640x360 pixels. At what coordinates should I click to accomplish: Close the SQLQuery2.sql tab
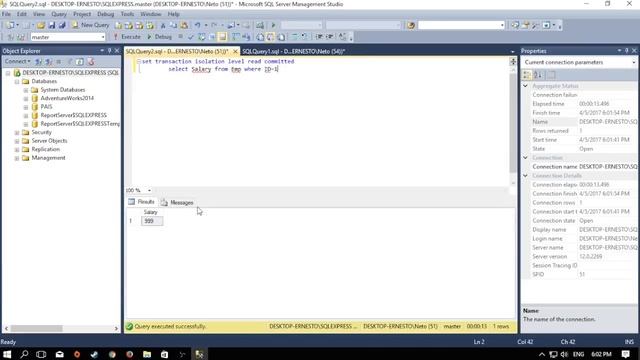tap(235, 51)
